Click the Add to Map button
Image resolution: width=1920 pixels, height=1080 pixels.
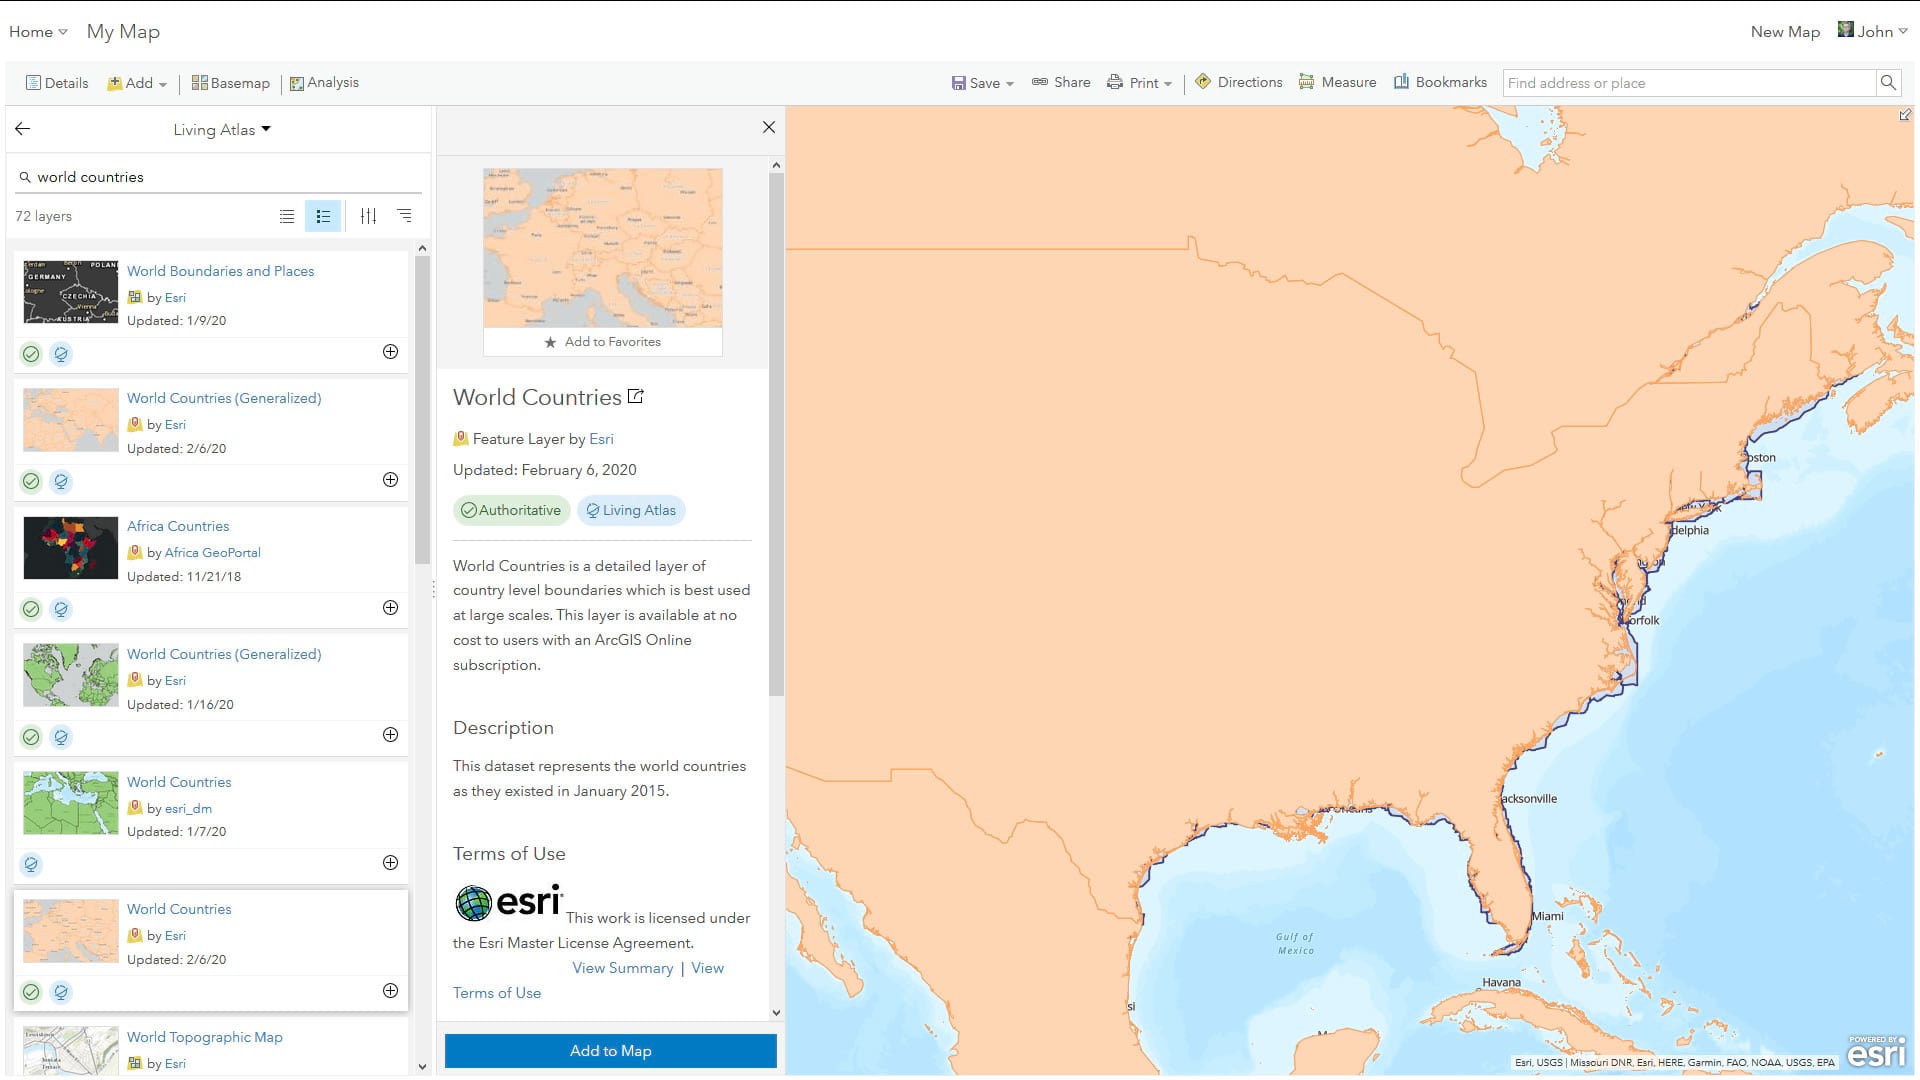pyautogui.click(x=611, y=1051)
